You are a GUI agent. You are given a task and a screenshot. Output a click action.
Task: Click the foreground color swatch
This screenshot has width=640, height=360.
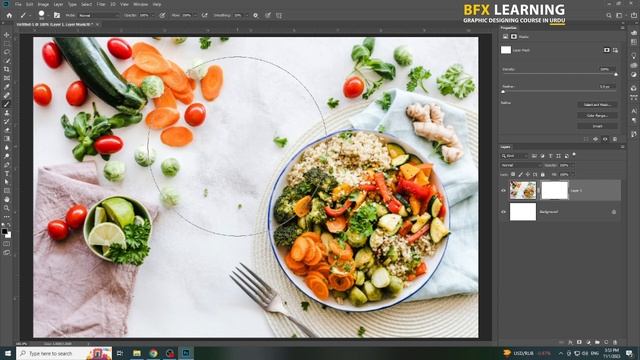(4, 231)
